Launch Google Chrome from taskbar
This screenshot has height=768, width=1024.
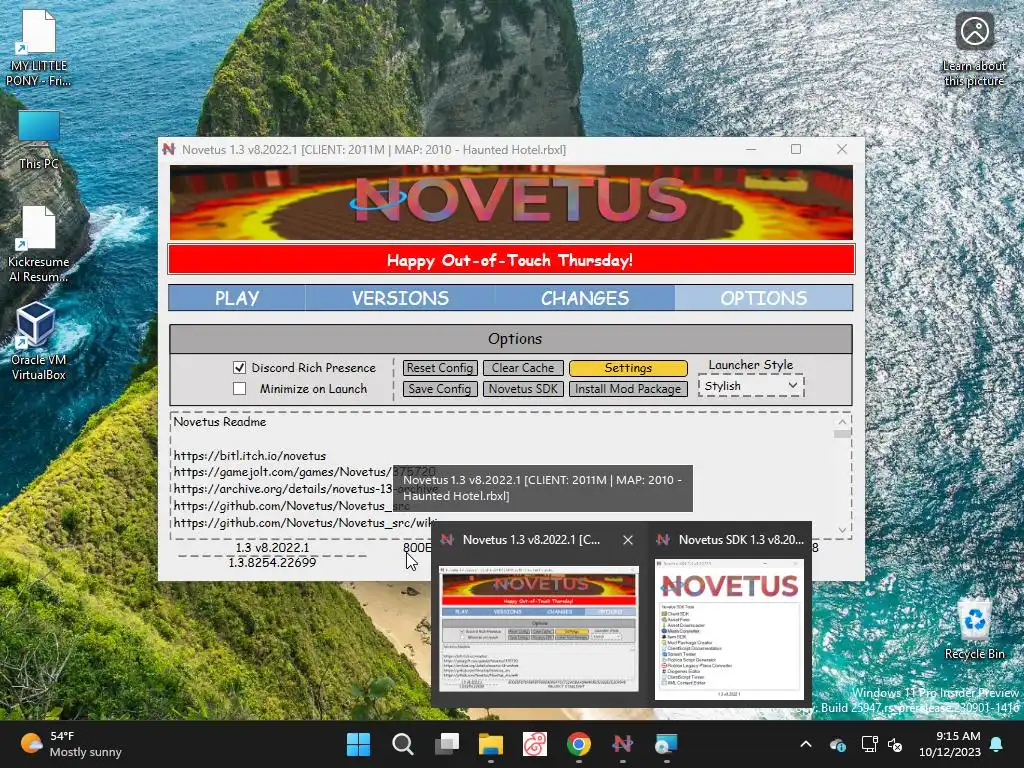(x=579, y=744)
